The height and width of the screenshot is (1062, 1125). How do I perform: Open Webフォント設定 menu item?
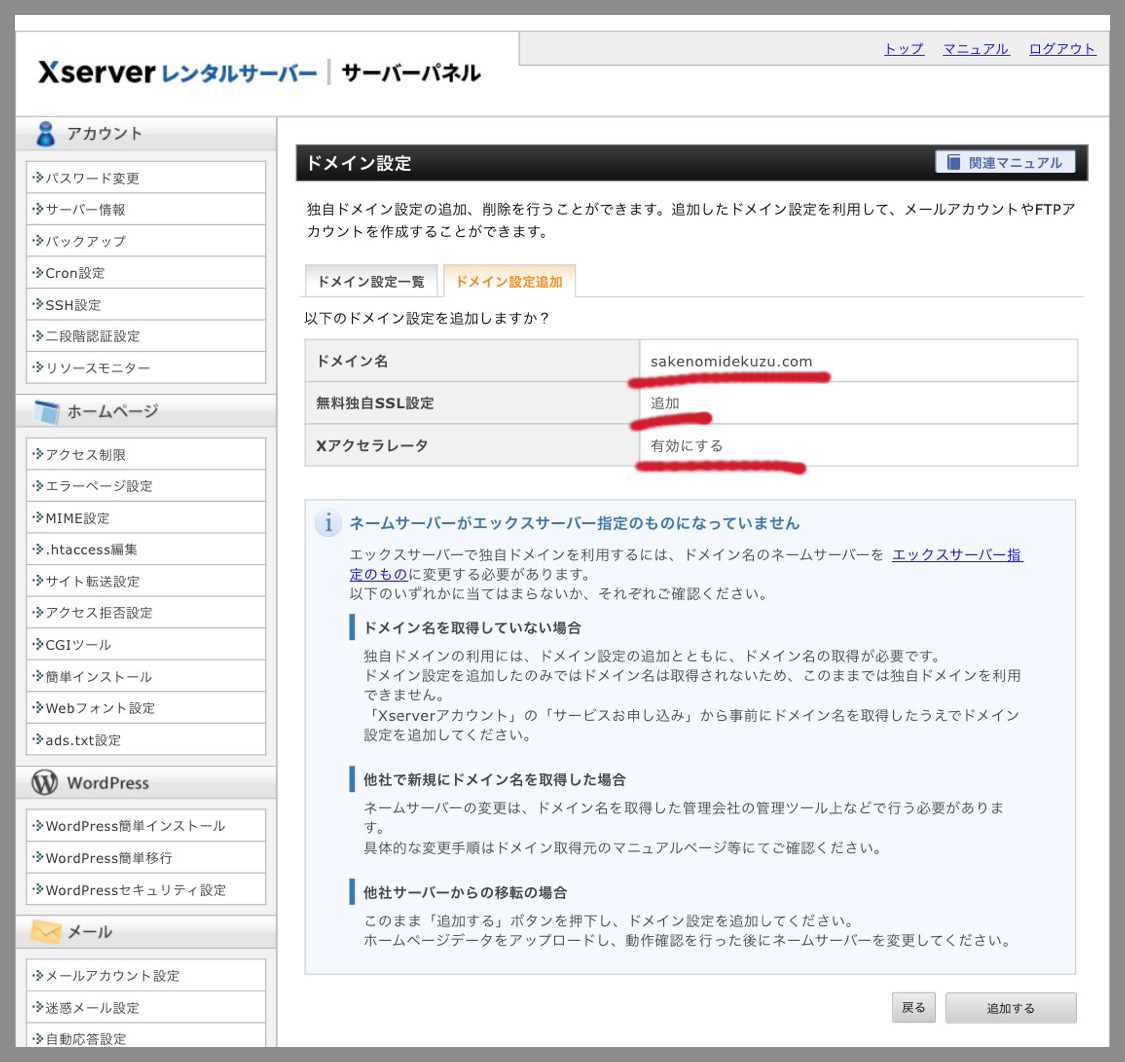tap(146, 708)
